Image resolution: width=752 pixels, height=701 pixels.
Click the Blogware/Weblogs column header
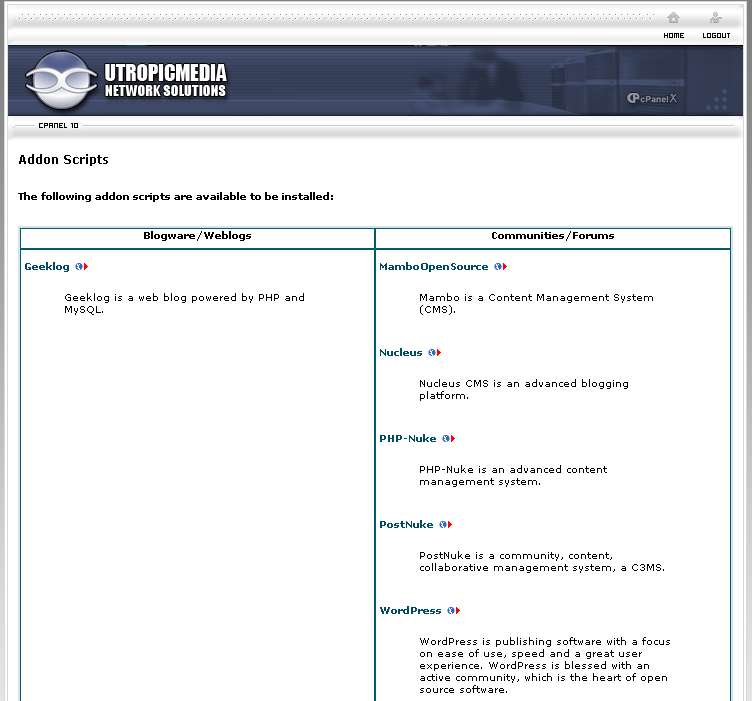click(x=197, y=235)
